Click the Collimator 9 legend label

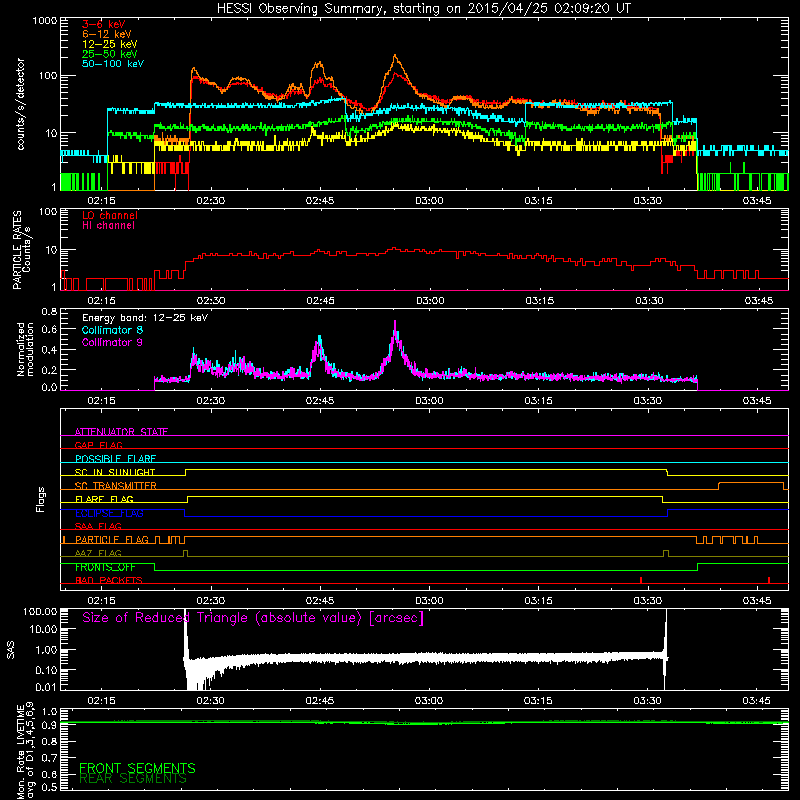tap(112, 342)
